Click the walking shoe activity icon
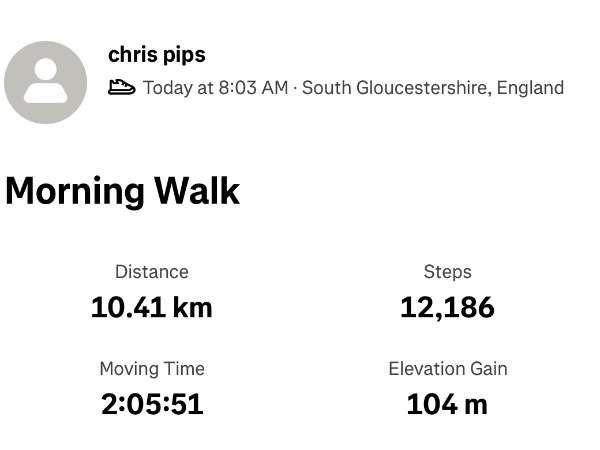 pyautogui.click(x=121, y=87)
